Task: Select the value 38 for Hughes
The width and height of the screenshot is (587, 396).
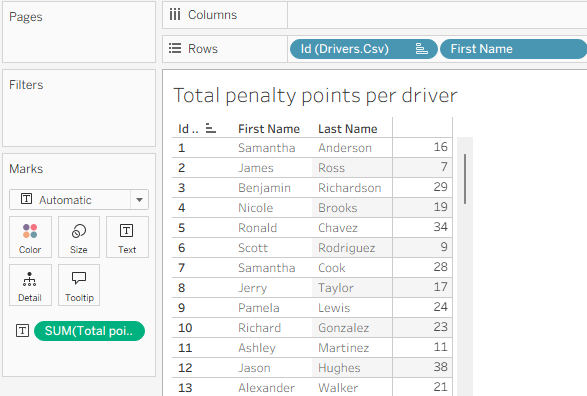Action: (441, 367)
